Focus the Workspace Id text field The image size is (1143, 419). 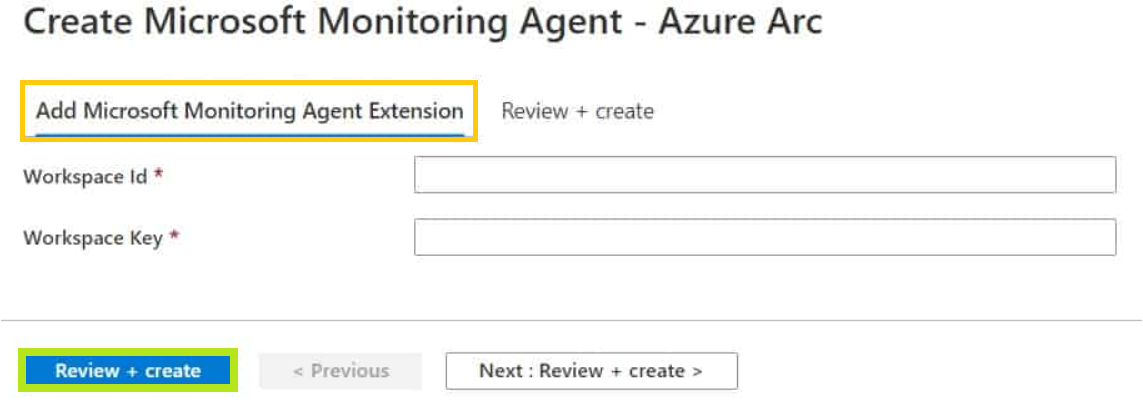[x=765, y=175]
